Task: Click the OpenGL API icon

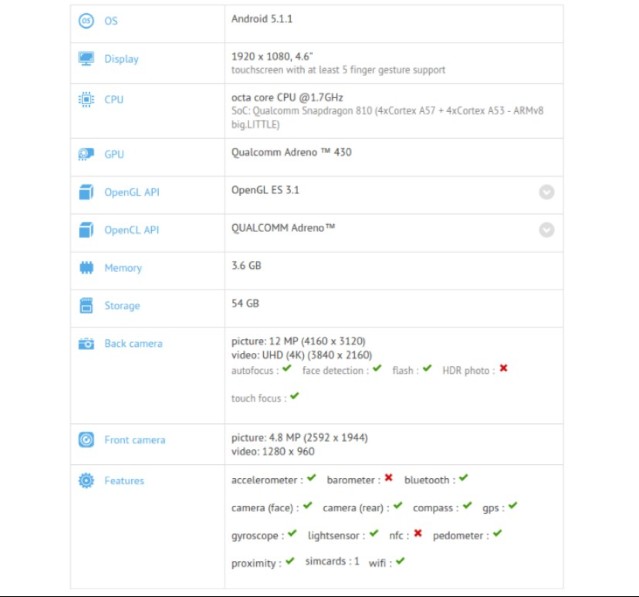Action: pos(86,192)
